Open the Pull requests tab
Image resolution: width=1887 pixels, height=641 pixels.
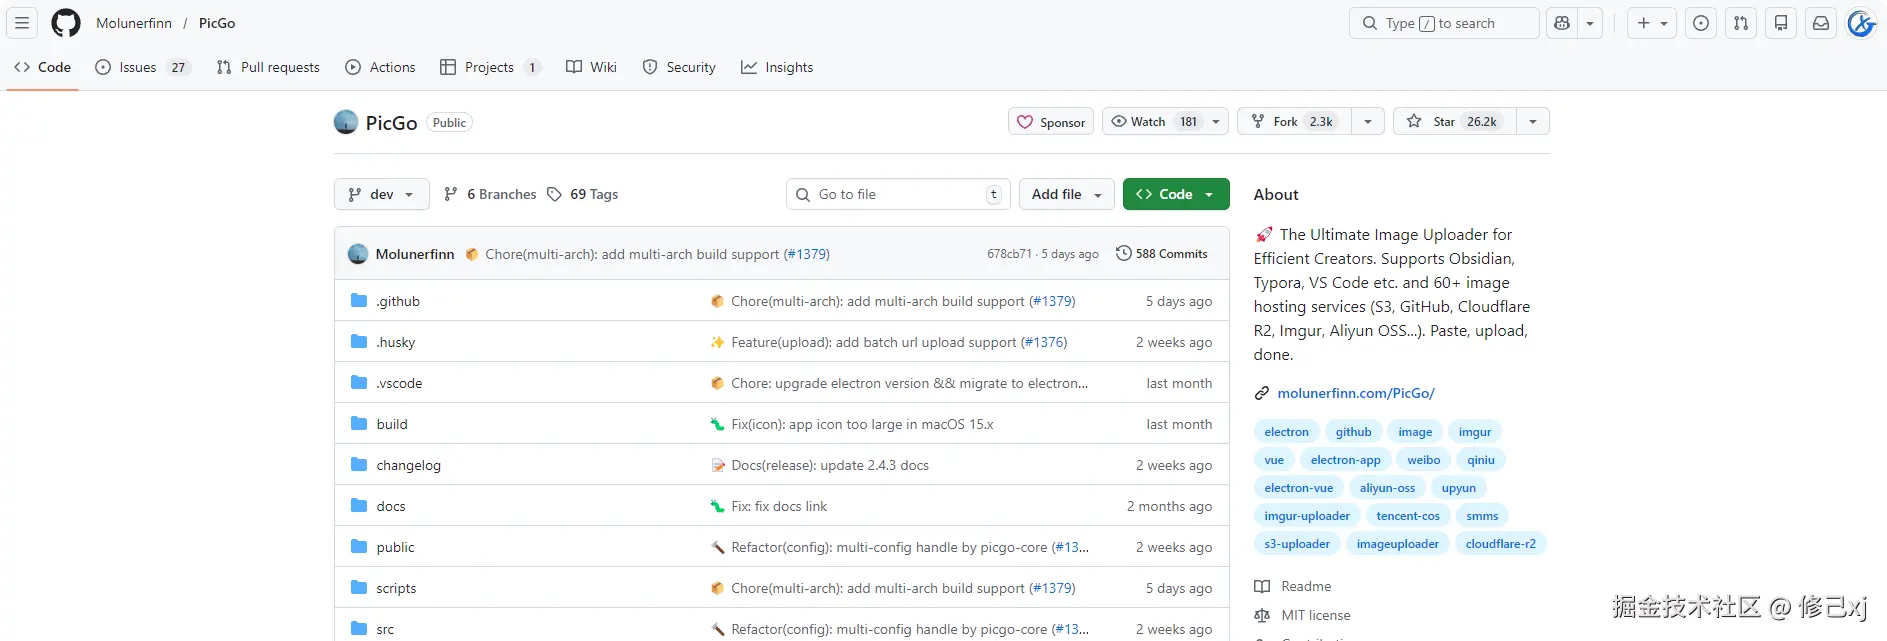click(x=268, y=67)
